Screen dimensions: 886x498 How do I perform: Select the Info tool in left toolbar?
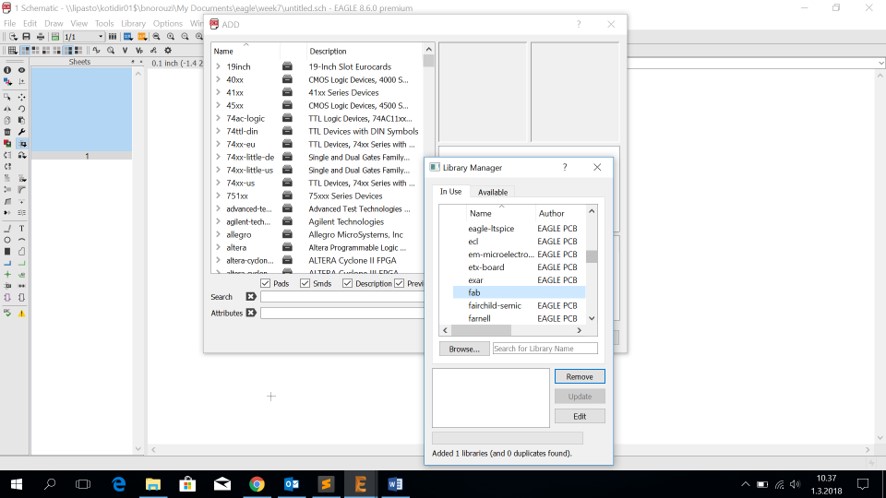pos(7,70)
